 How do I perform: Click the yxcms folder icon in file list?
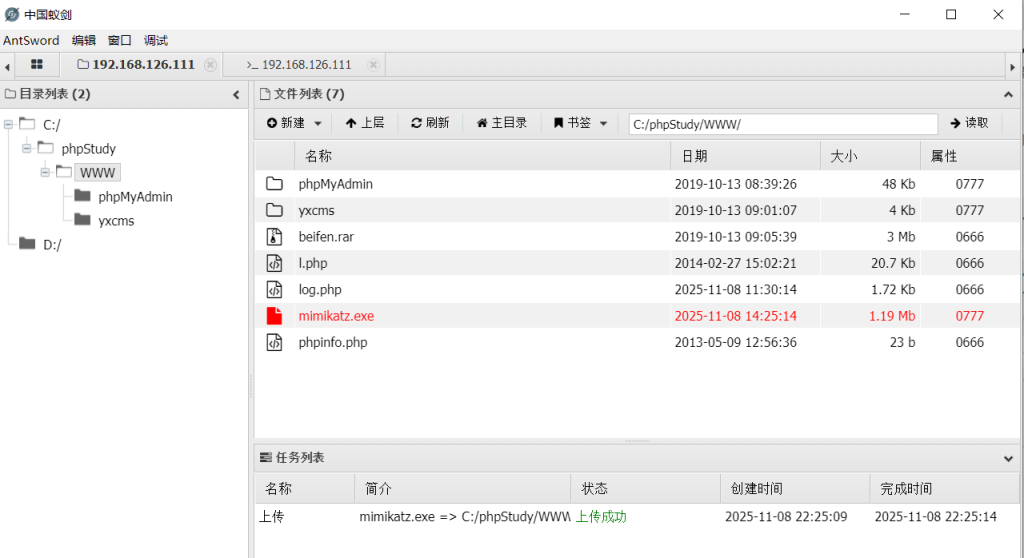274,211
